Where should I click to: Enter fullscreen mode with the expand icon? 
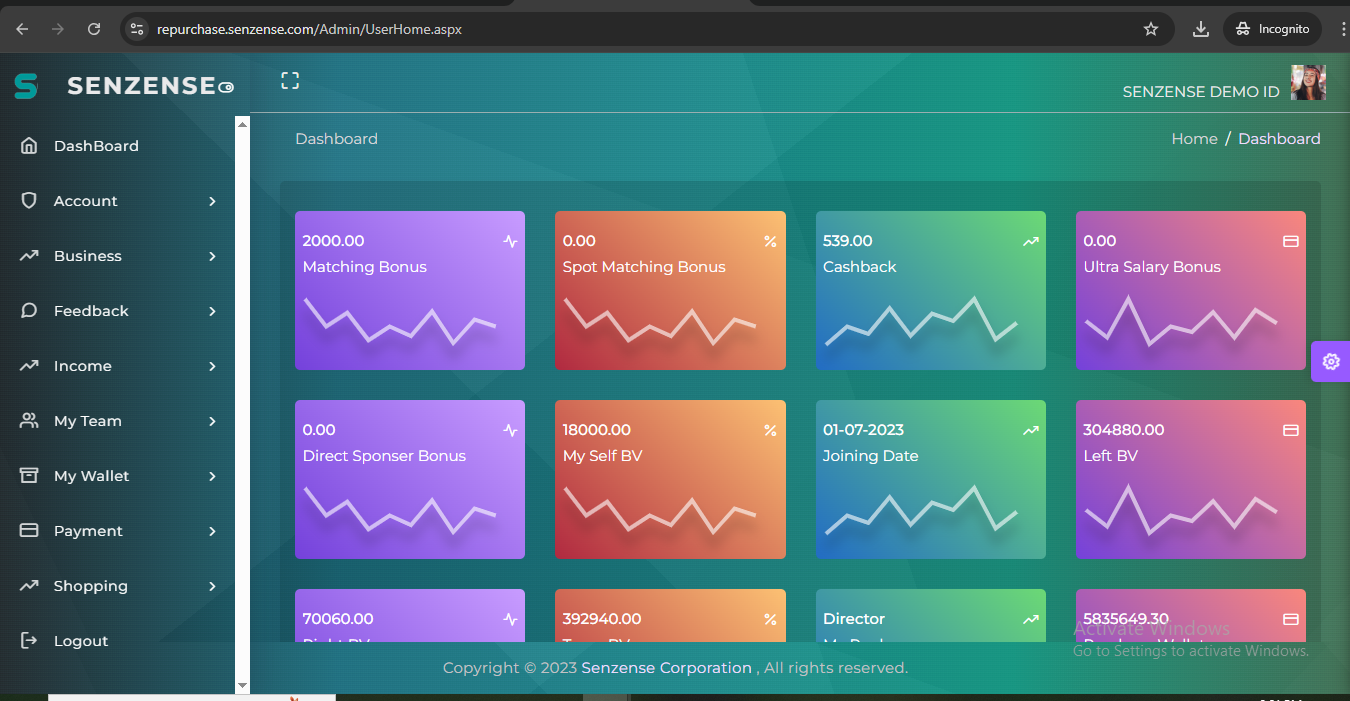(290, 81)
